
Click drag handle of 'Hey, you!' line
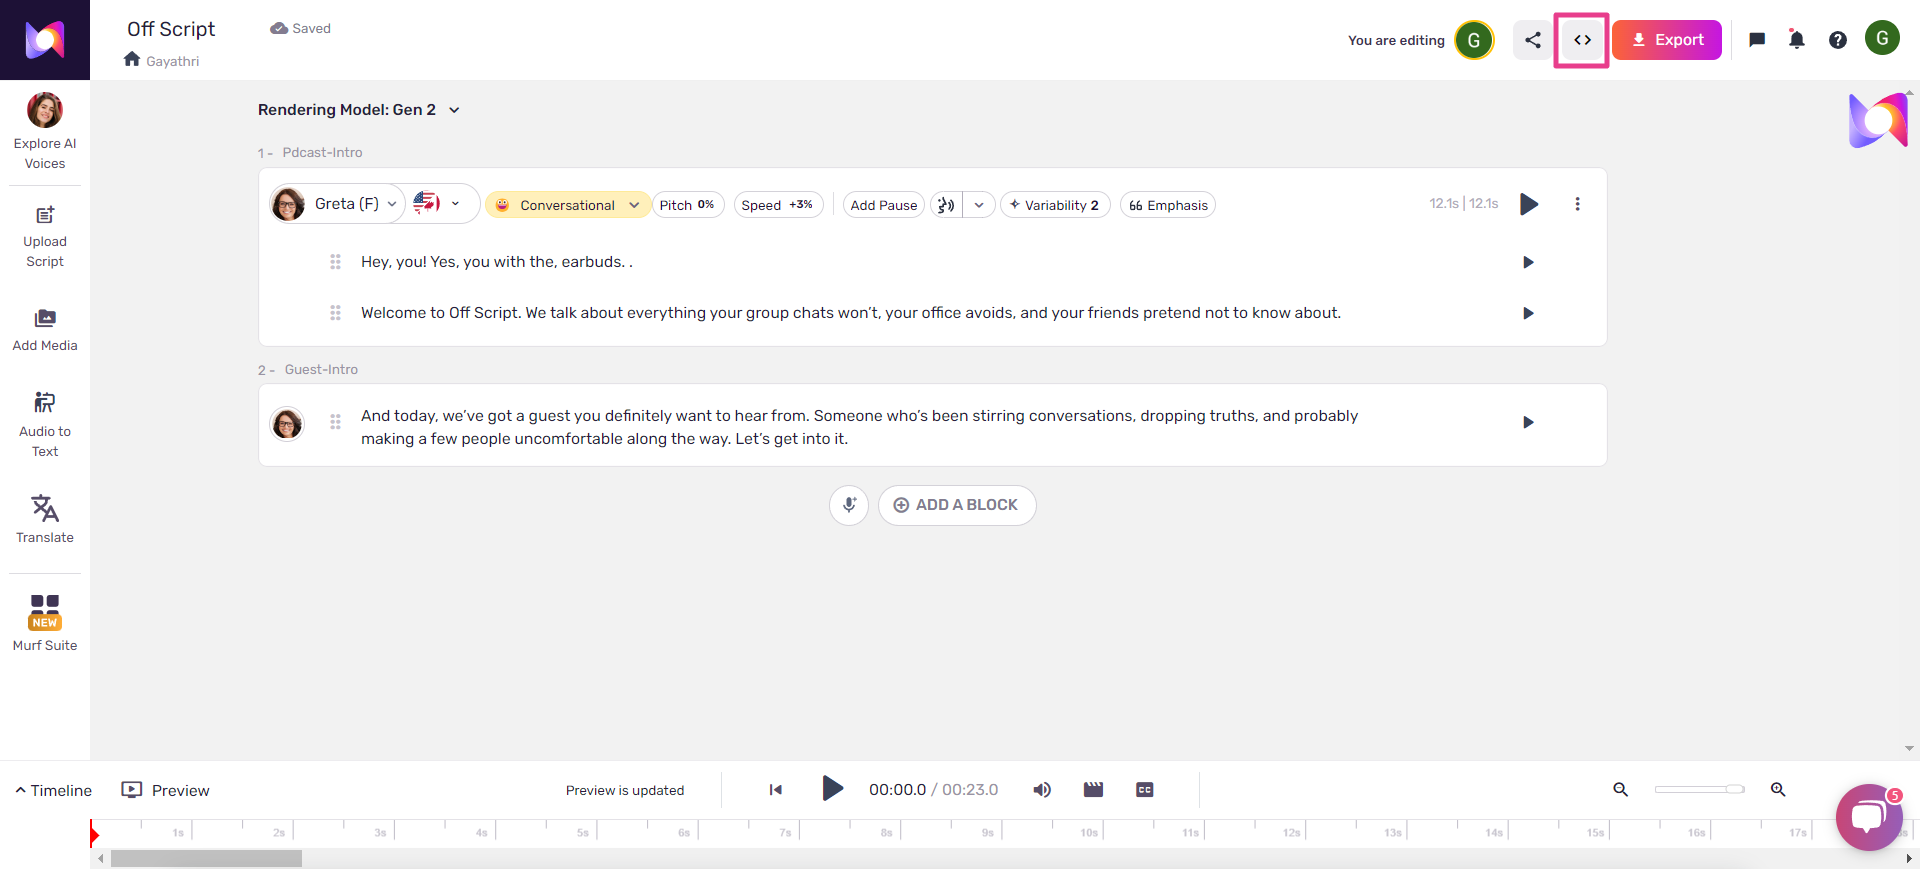tap(335, 262)
